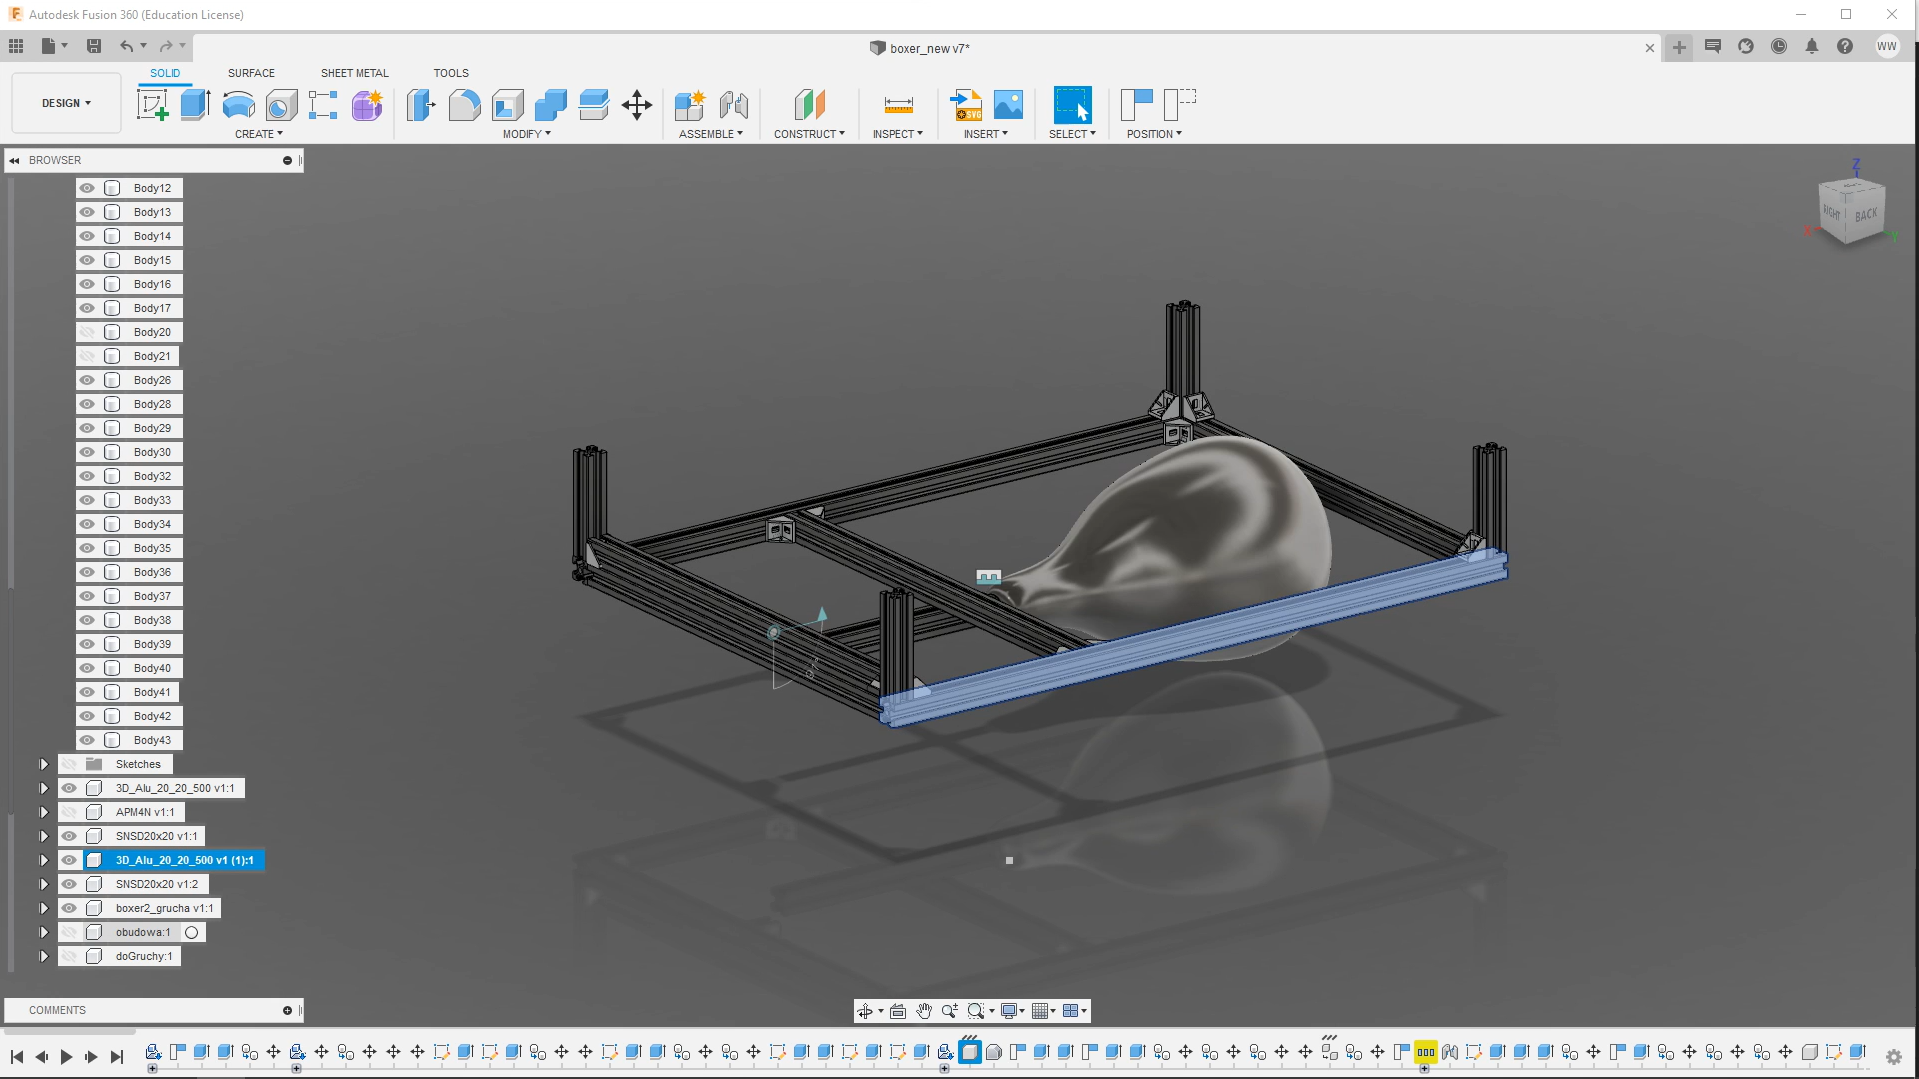The height and width of the screenshot is (1079, 1919).
Task: Select the Create Form tool
Action: (367, 105)
